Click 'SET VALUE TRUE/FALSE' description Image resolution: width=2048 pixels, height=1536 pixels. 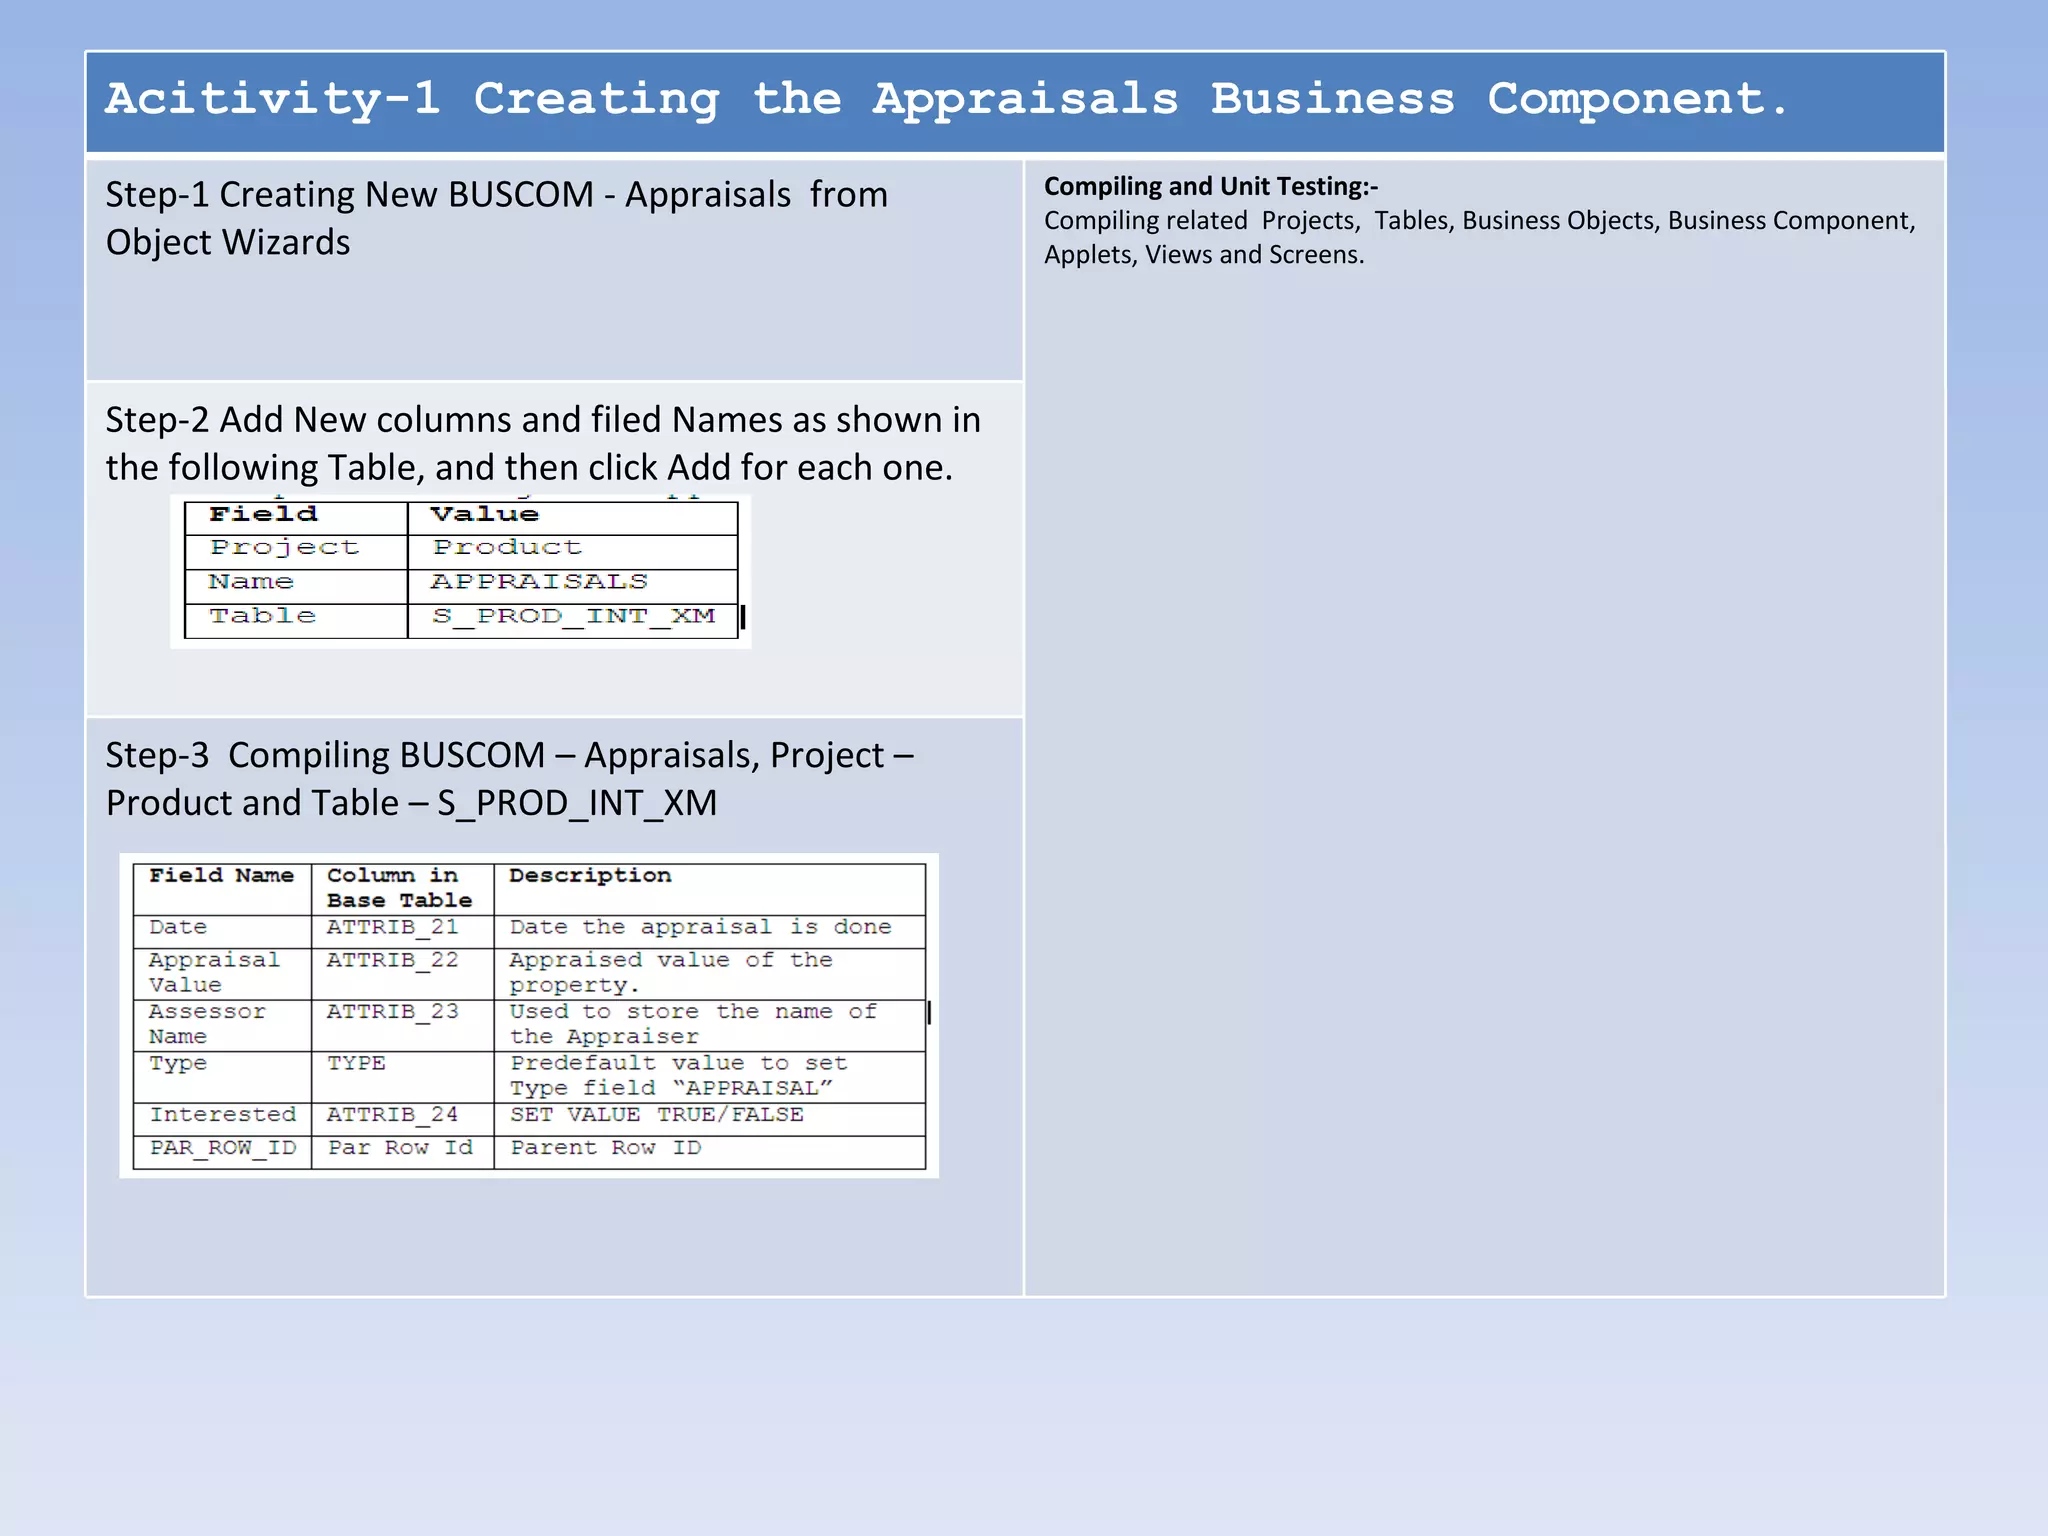click(710, 1119)
